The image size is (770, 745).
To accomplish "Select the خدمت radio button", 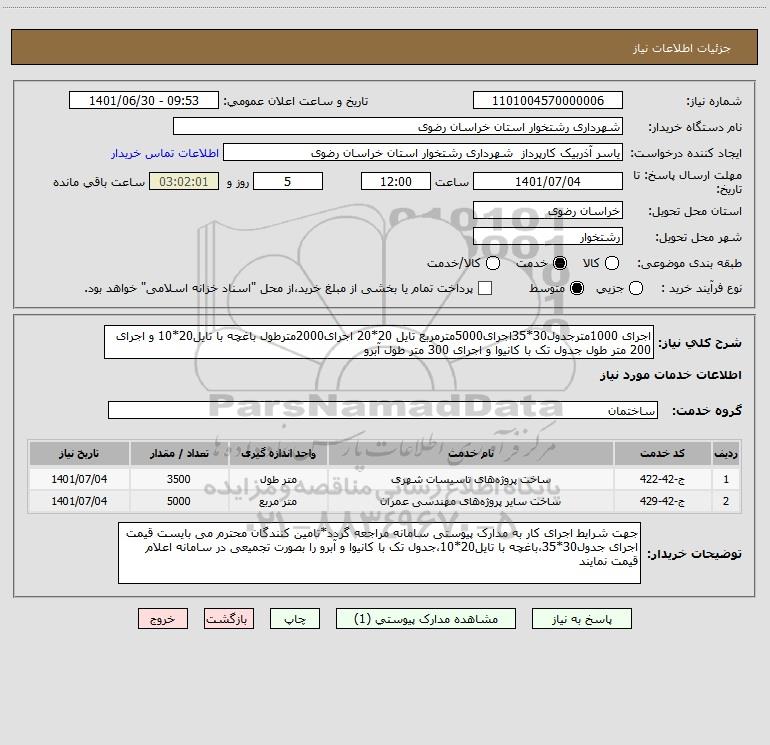I will [x=559, y=263].
